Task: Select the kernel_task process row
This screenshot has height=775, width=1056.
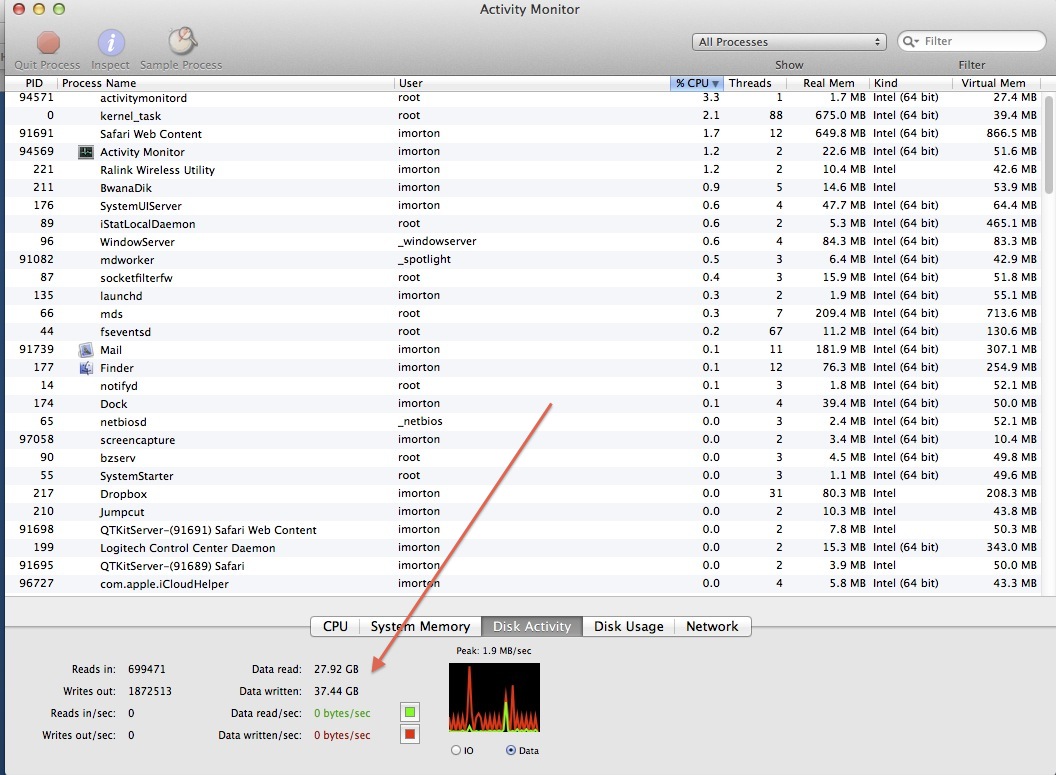Action: (x=523, y=116)
